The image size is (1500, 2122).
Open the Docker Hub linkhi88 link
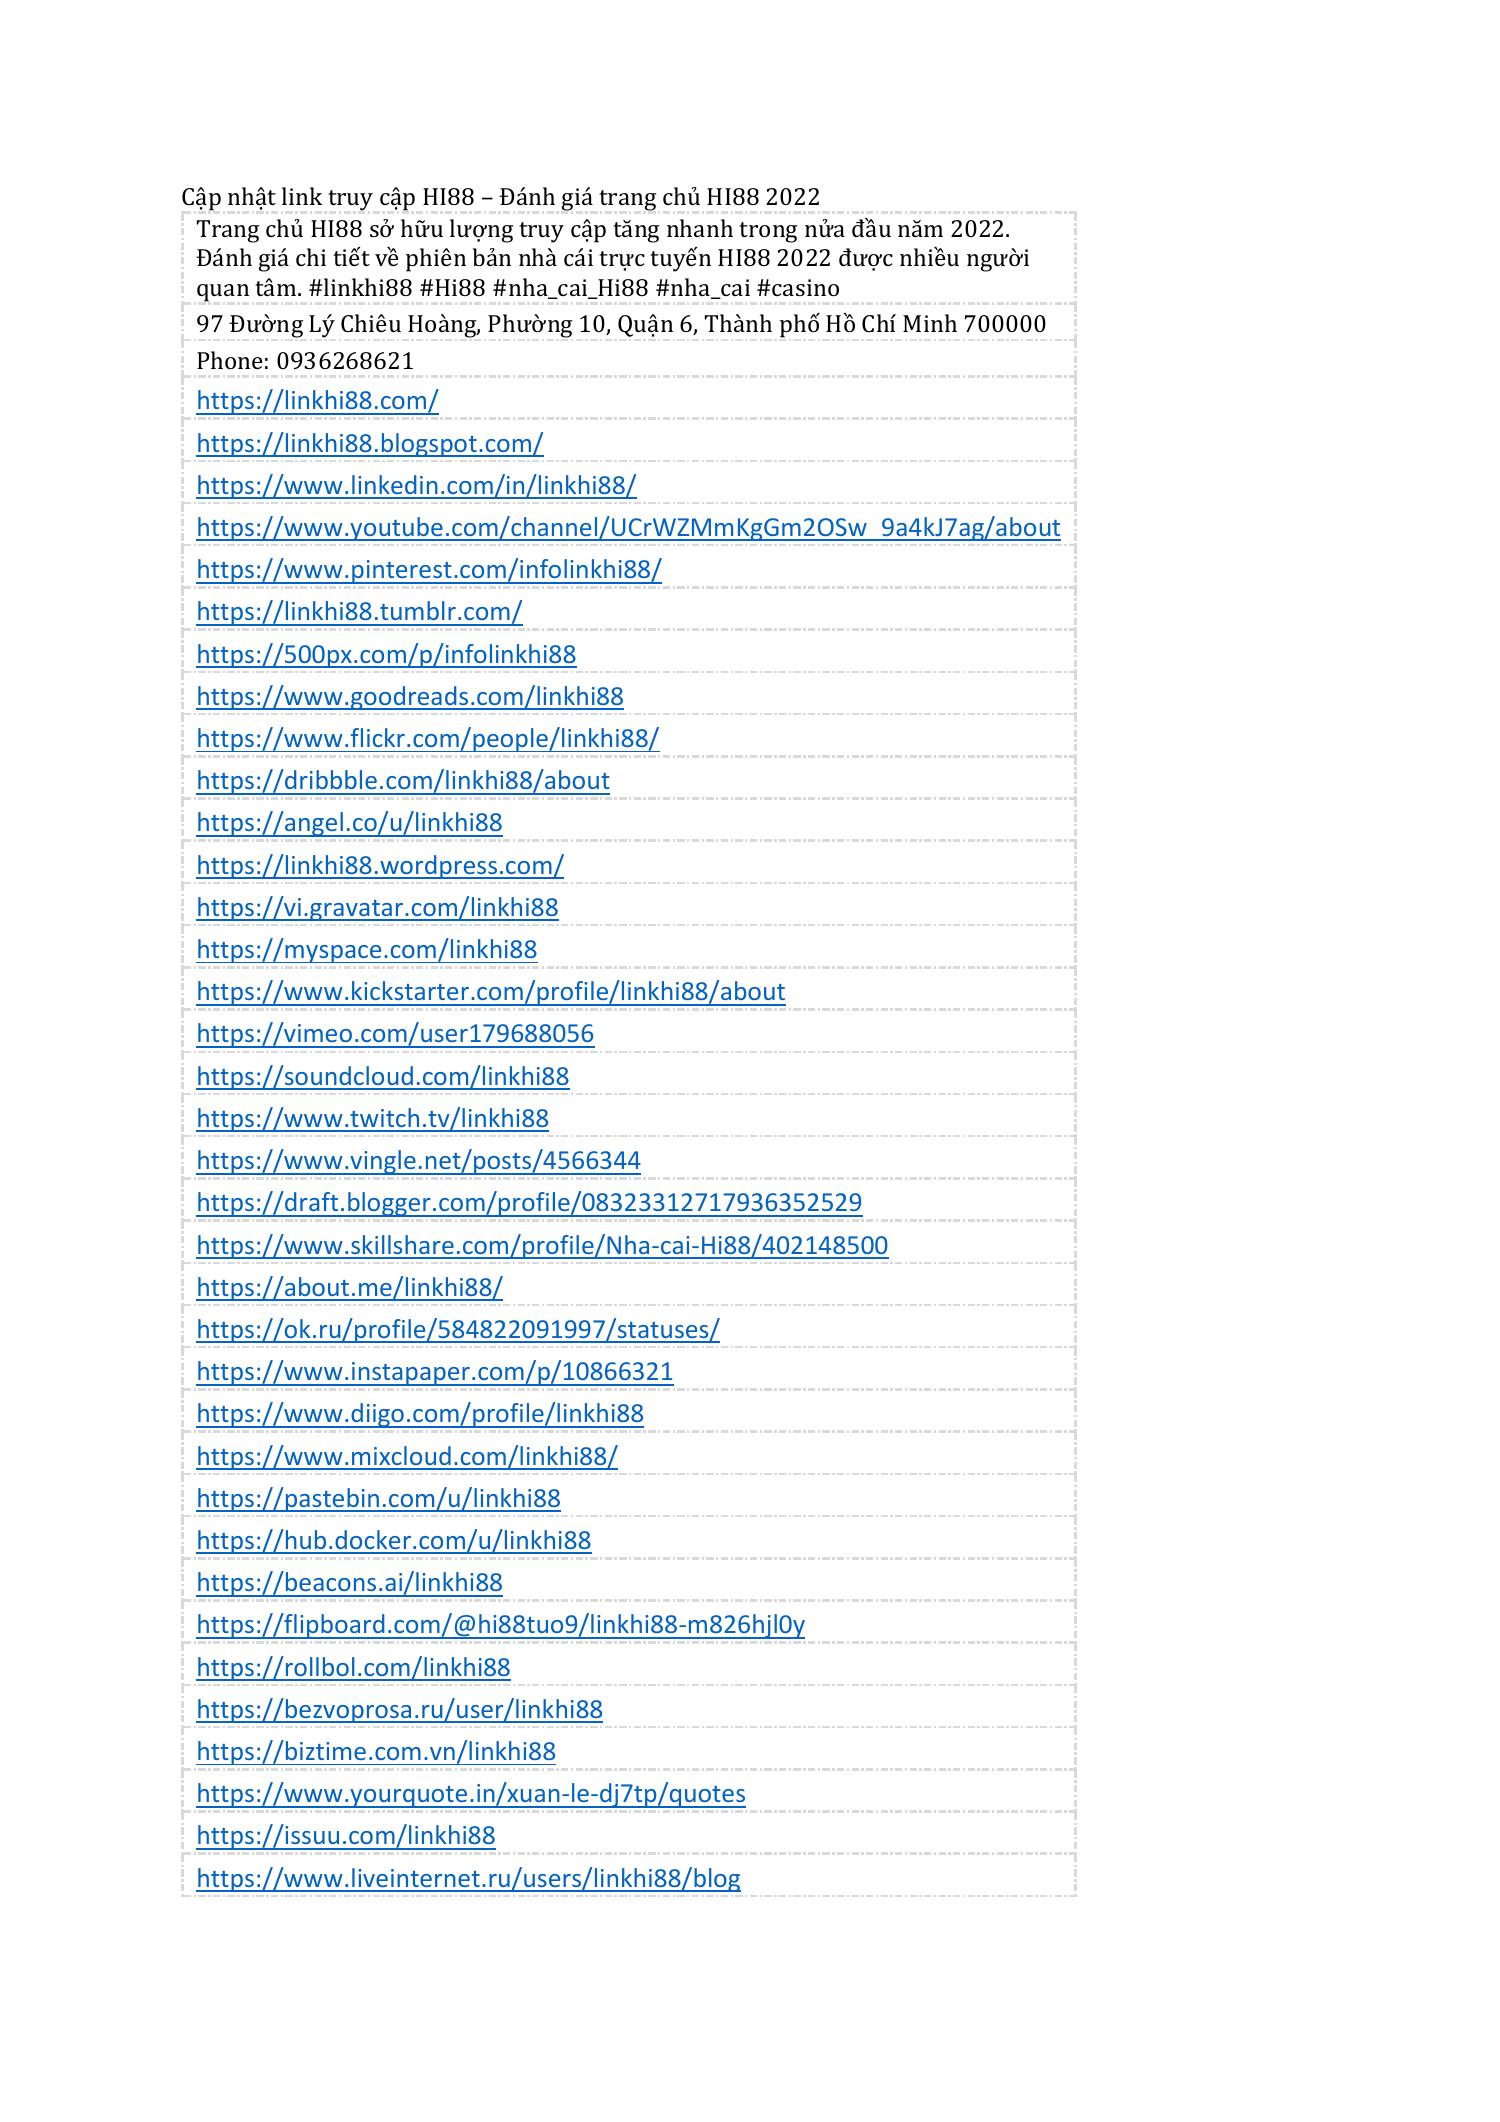pos(394,1540)
